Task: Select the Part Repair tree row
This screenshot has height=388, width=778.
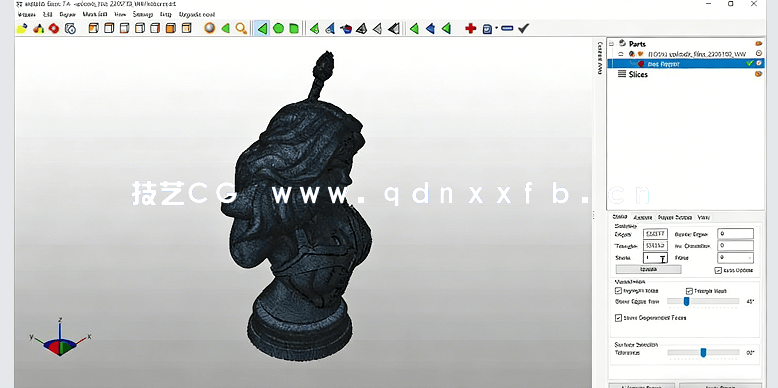Action: (x=686, y=64)
